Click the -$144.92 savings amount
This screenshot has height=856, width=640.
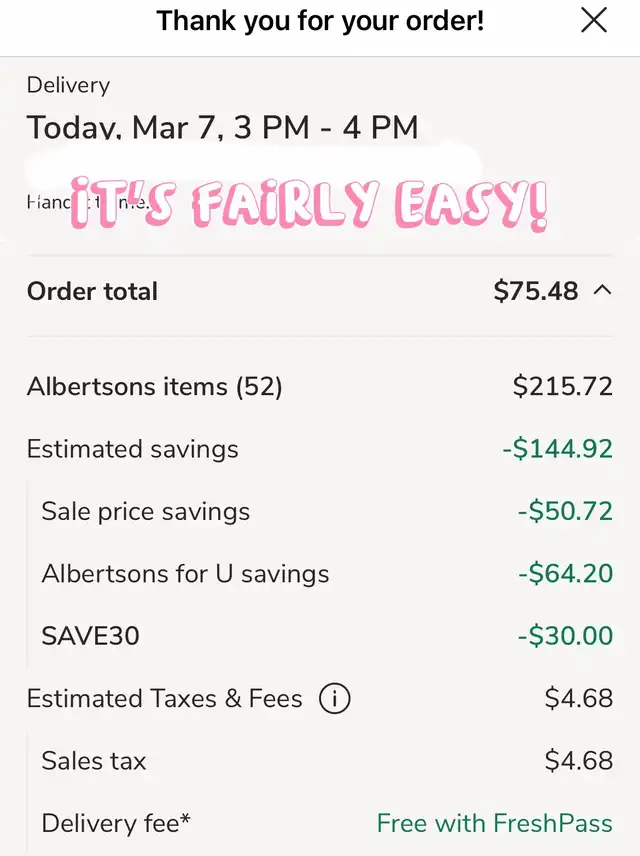(x=557, y=449)
